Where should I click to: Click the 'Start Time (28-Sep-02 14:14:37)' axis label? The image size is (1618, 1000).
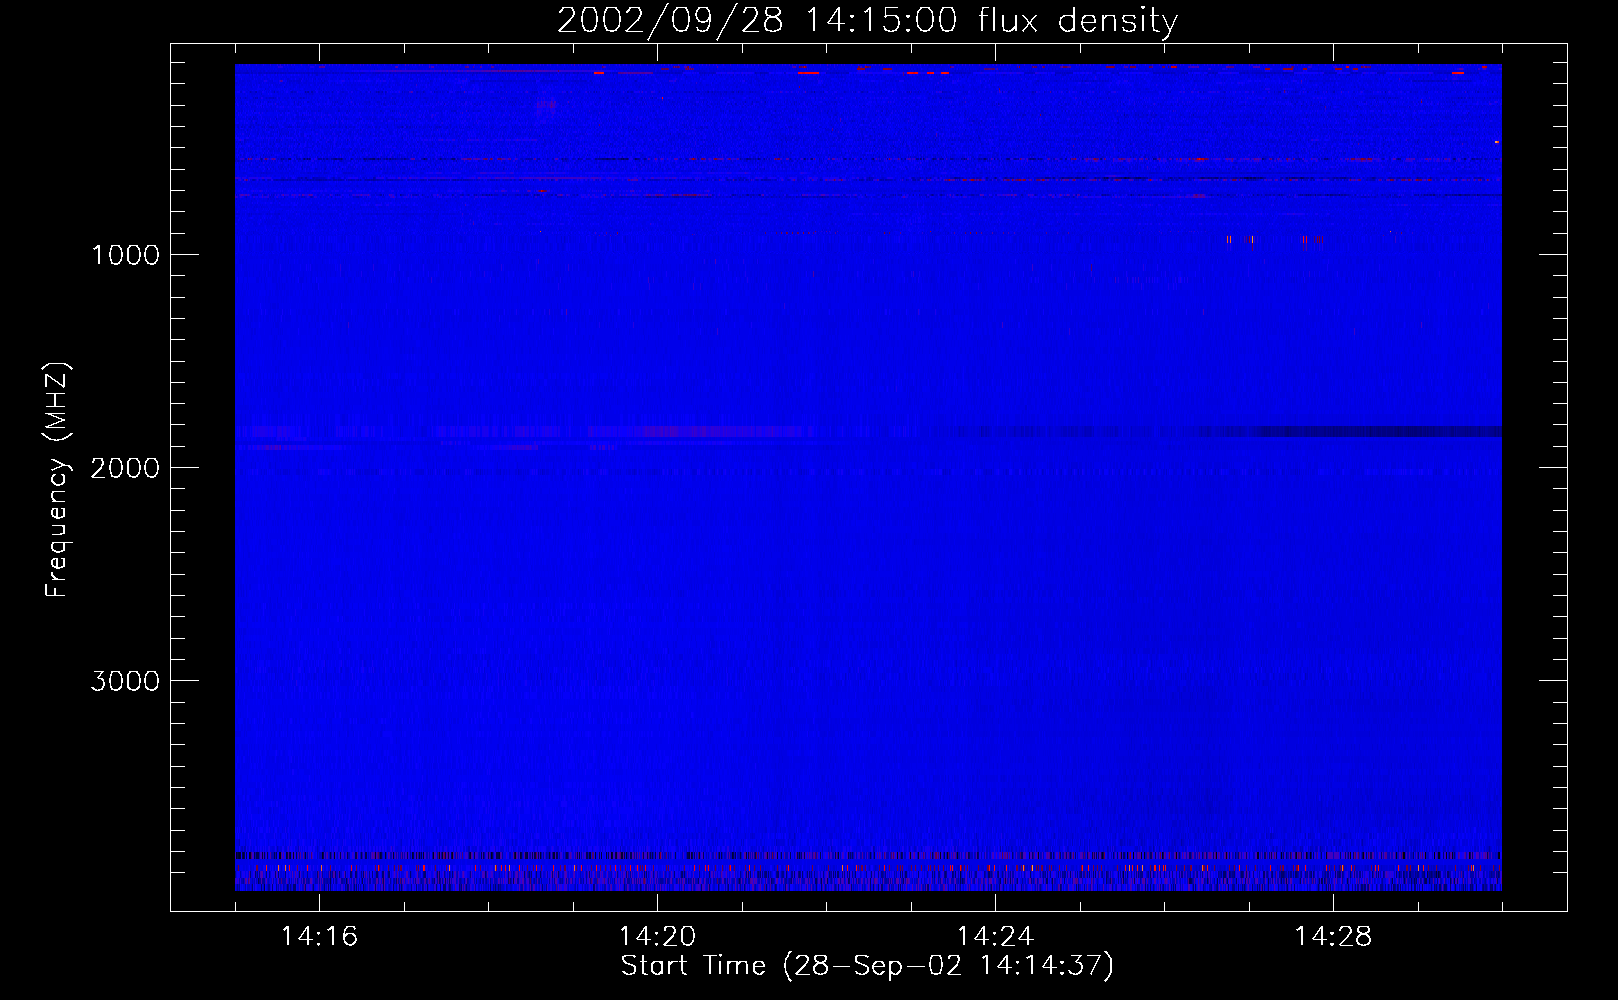(867, 966)
